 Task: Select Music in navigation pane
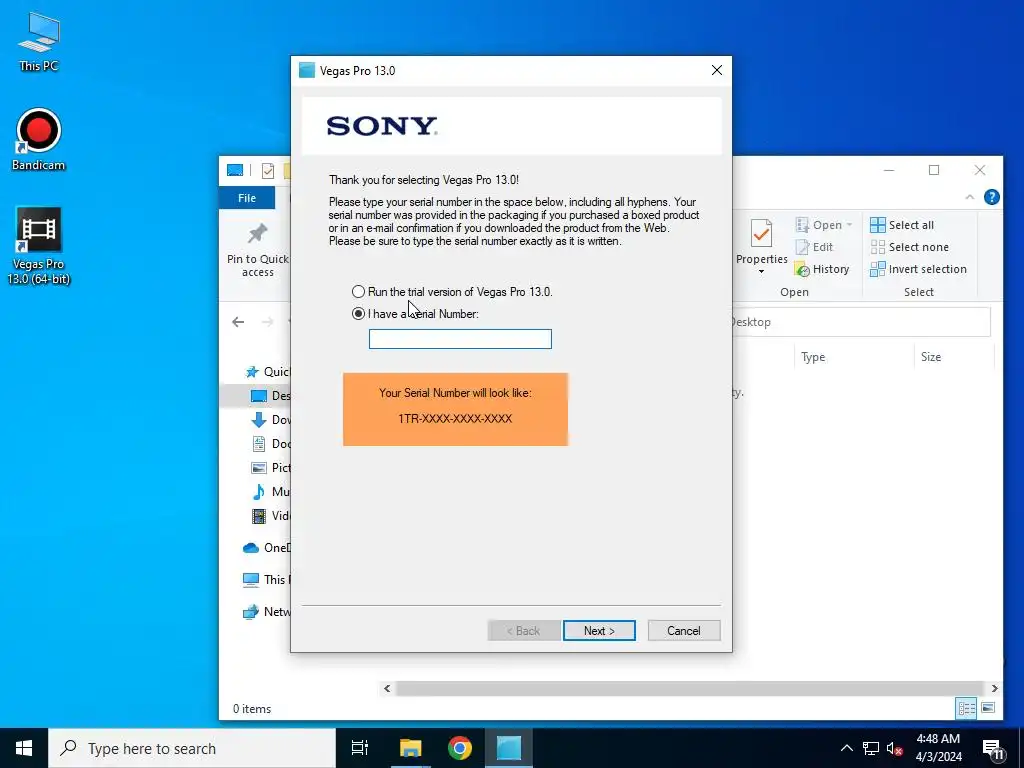pyautogui.click(x=270, y=492)
